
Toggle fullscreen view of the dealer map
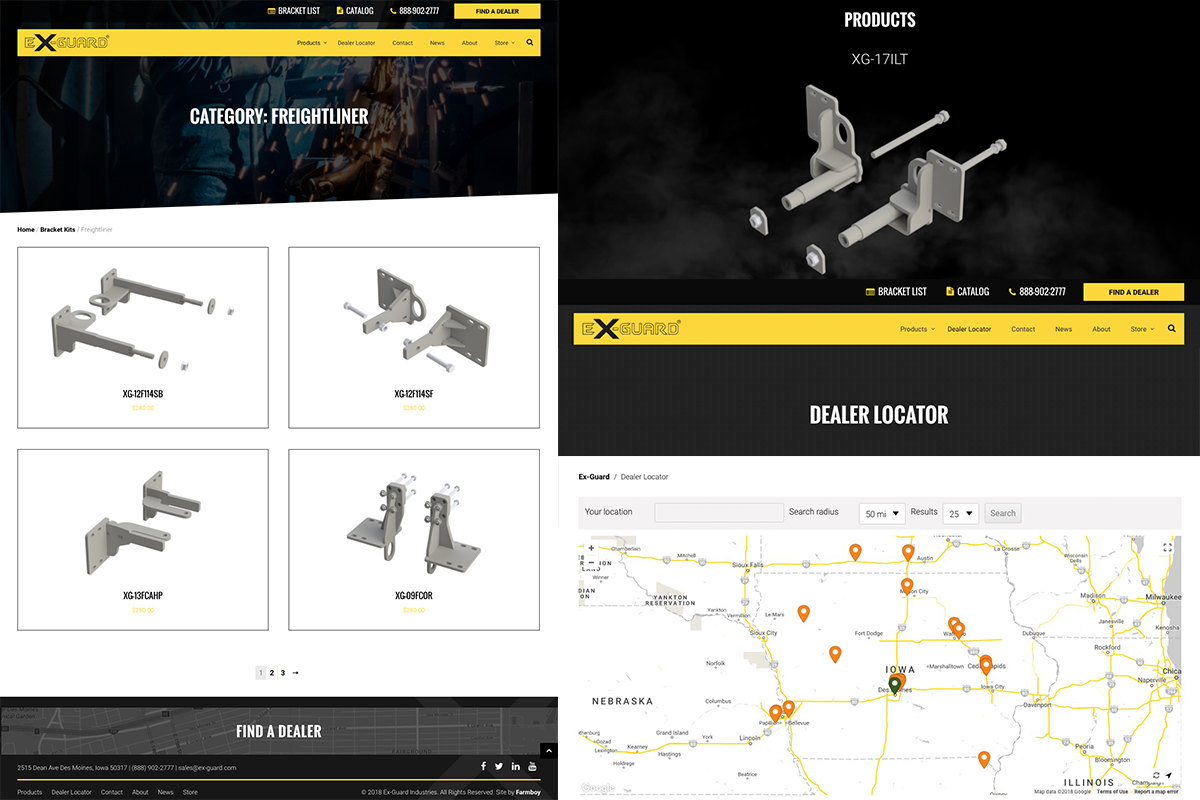[x=1167, y=548]
